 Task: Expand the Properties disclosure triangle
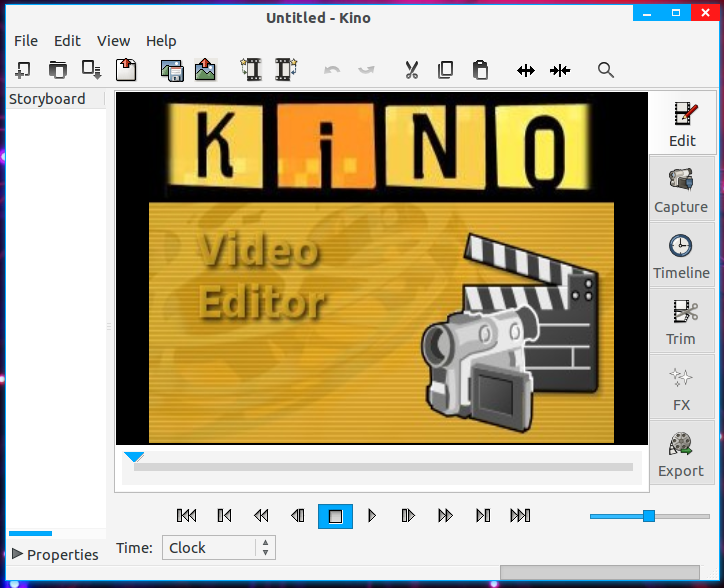[x=17, y=553]
